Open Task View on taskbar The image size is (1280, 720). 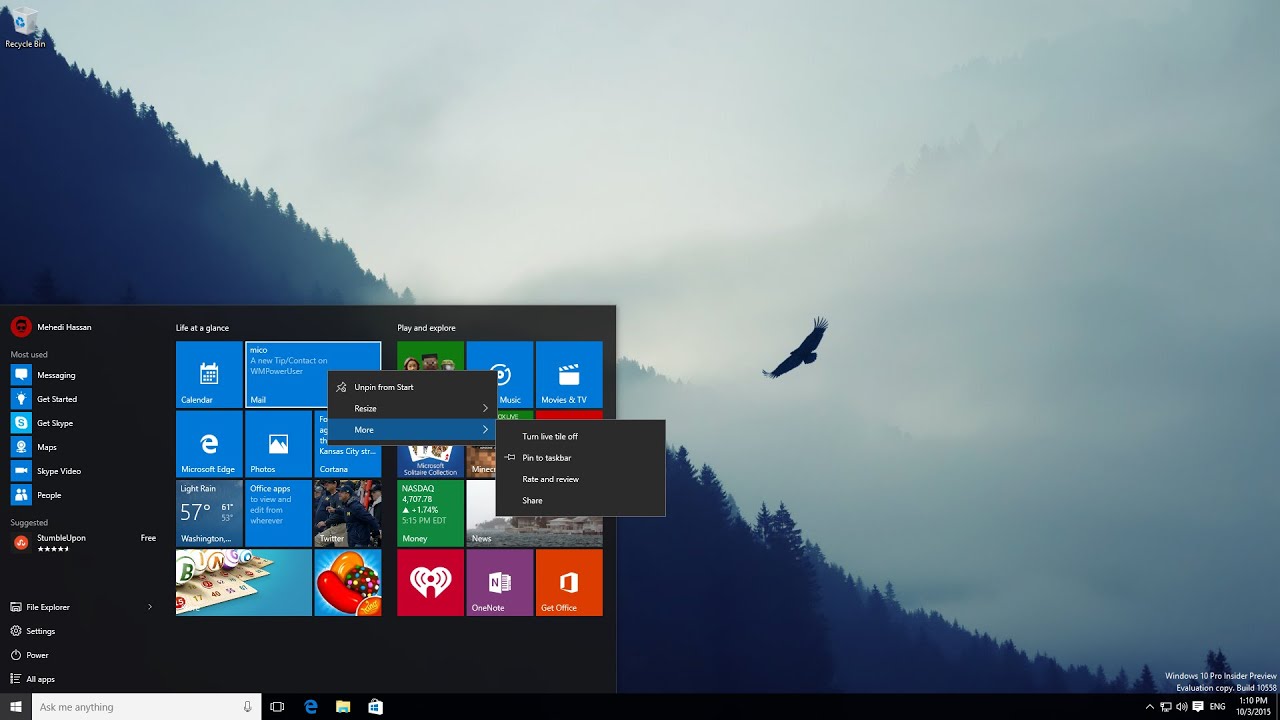[278, 707]
